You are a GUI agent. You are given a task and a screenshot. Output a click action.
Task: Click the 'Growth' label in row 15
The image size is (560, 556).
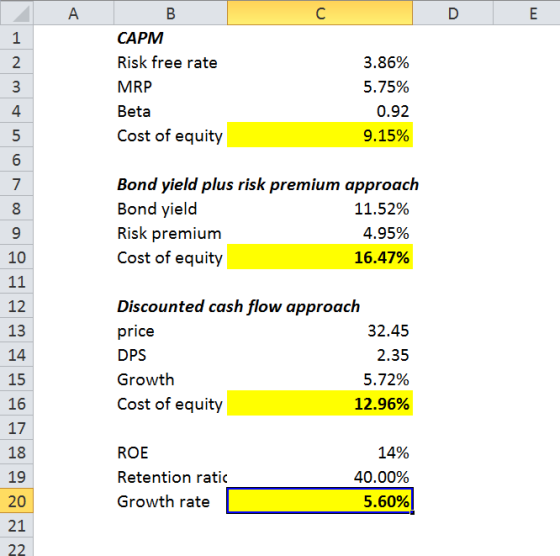click(171, 379)
